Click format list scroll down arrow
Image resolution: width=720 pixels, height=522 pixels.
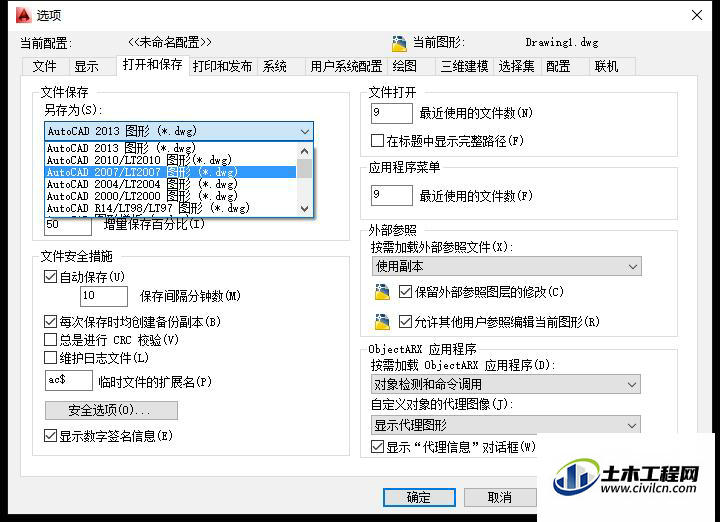[304, 208]
